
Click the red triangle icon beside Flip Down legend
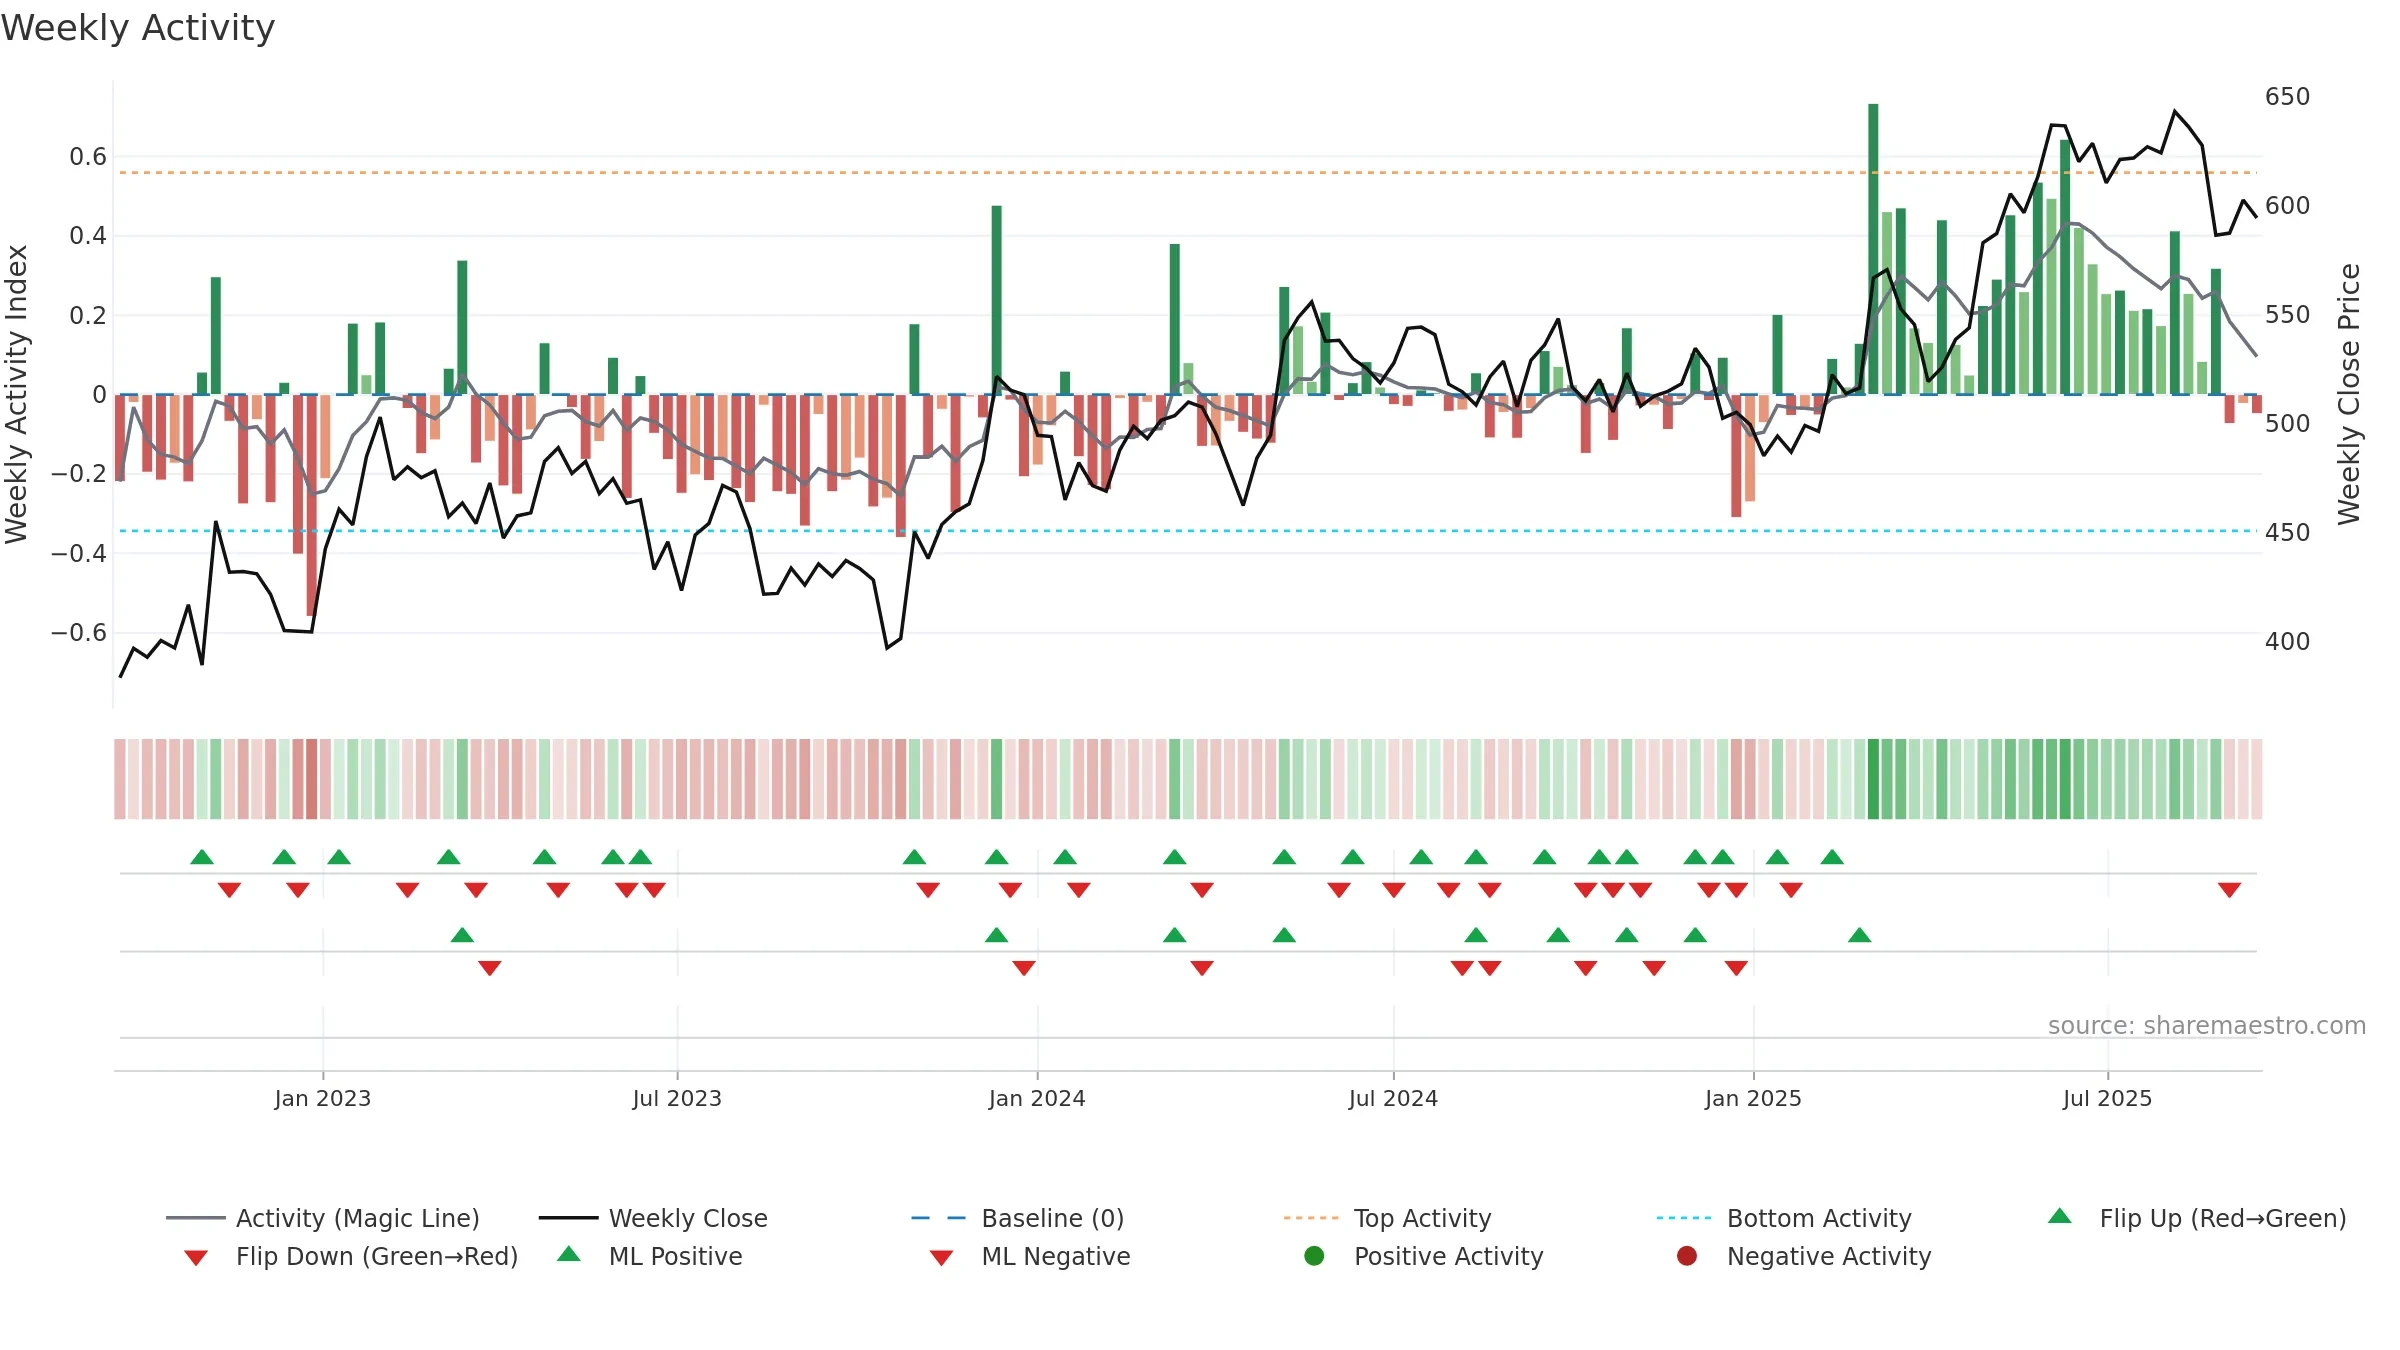pos(196,1258)
